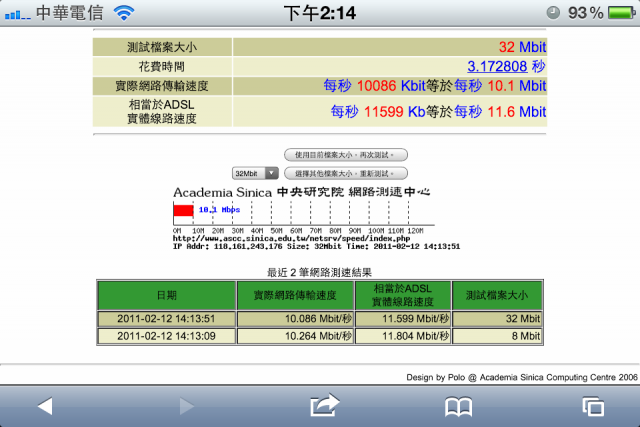Screen dimensions: 640x427
Task: Open the tabs pages icon
Action: [593, 406]
